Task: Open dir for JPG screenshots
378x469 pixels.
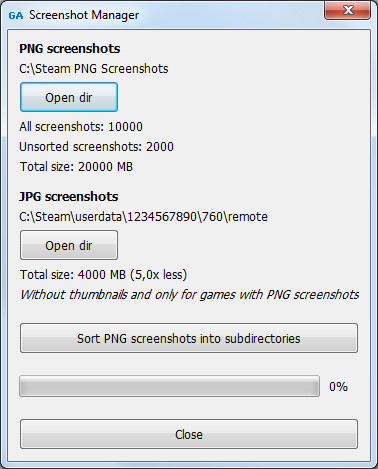Action: coord(69,245)
